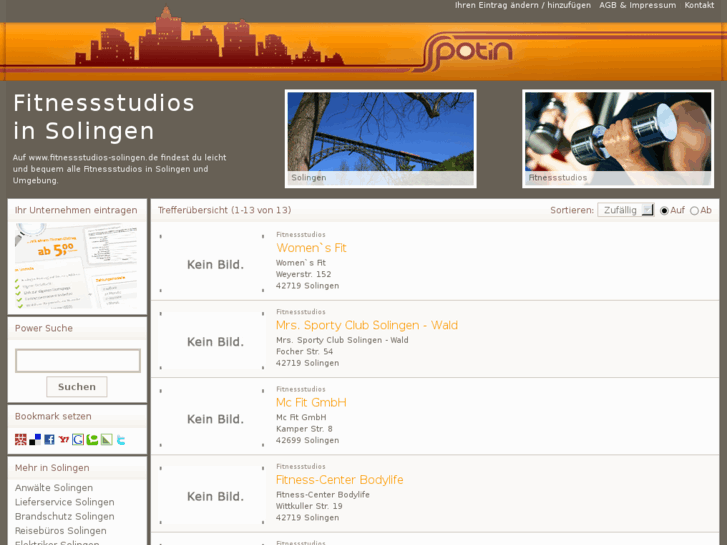Click the Suchen button
This screenshot has width=727, height=545.
[77, 387]
